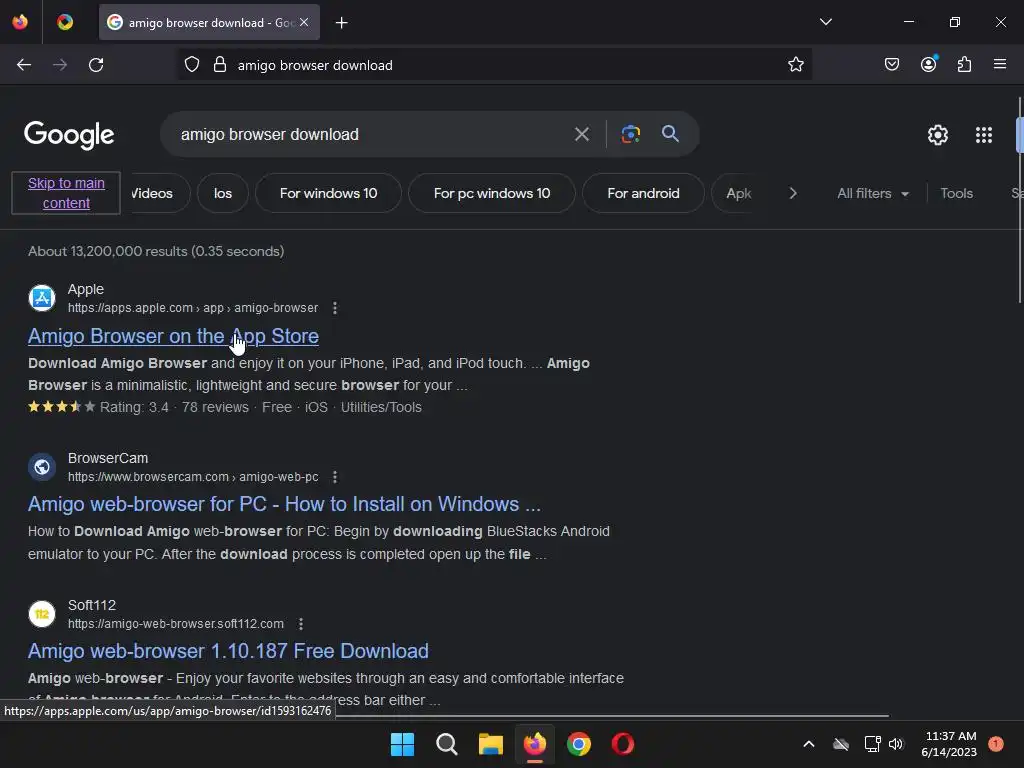This screenshot has height=768, width=1024.
Task: Submit search with the magnifier icon
Action: [x=670, y=134]
